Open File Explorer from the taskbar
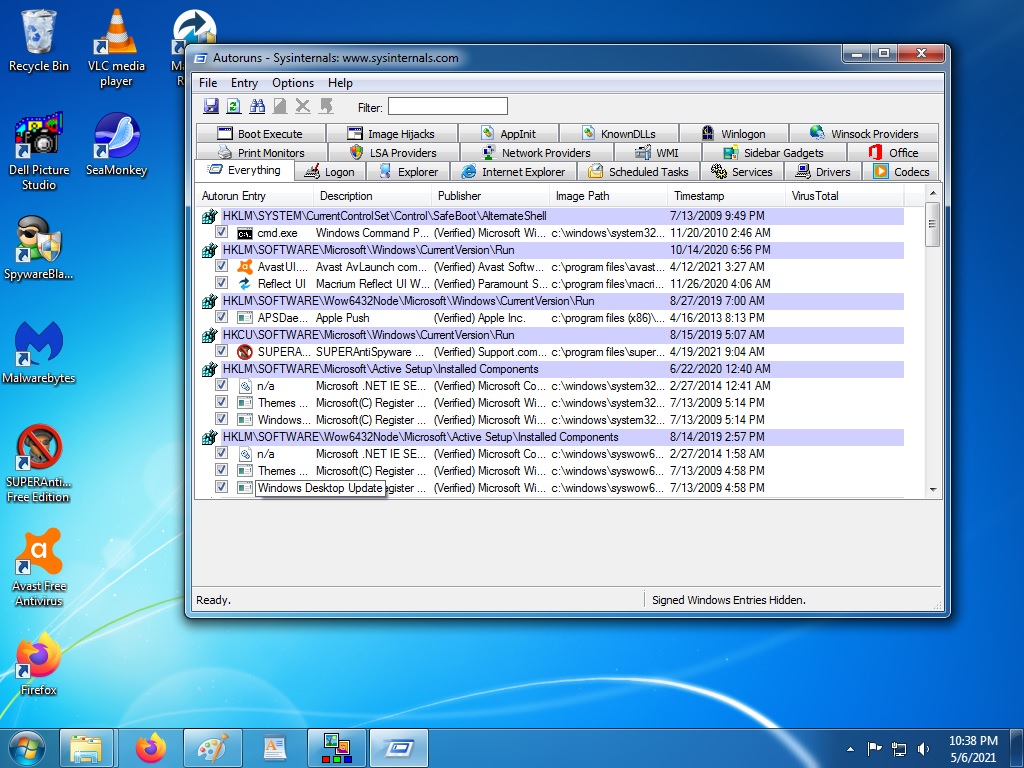Image resolution: width=1024 pixels, height=768 pixels. (86, 748)
